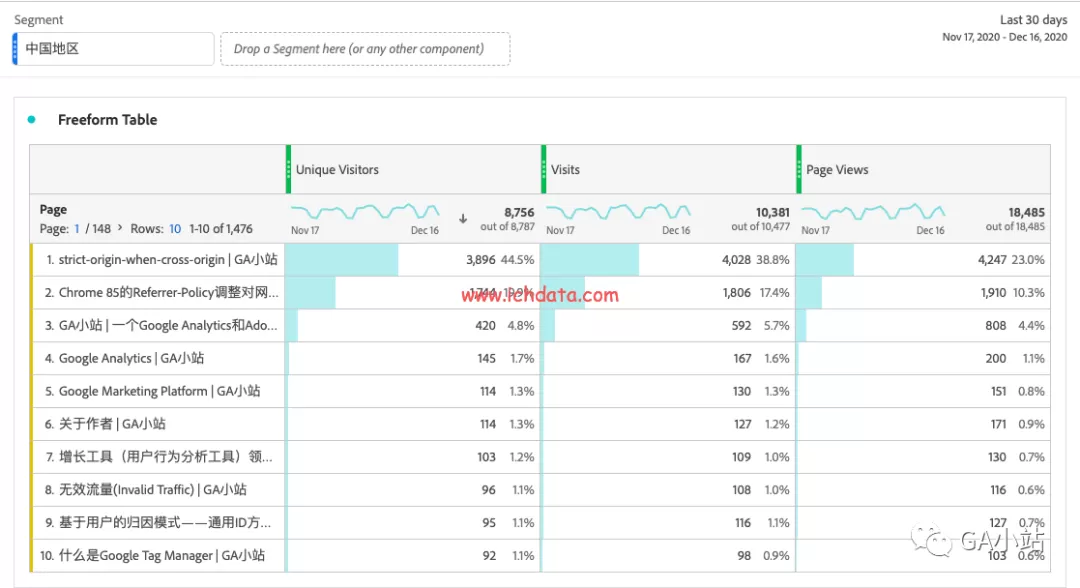Click the Visits sparkline trend chart
The image size is (1080, 588).
(x=620, y=213)
